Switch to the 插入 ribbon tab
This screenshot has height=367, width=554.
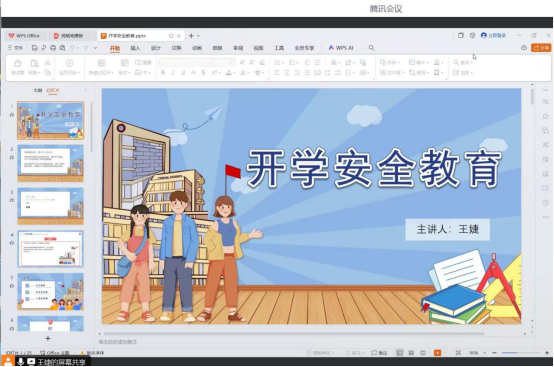(135, 48)
